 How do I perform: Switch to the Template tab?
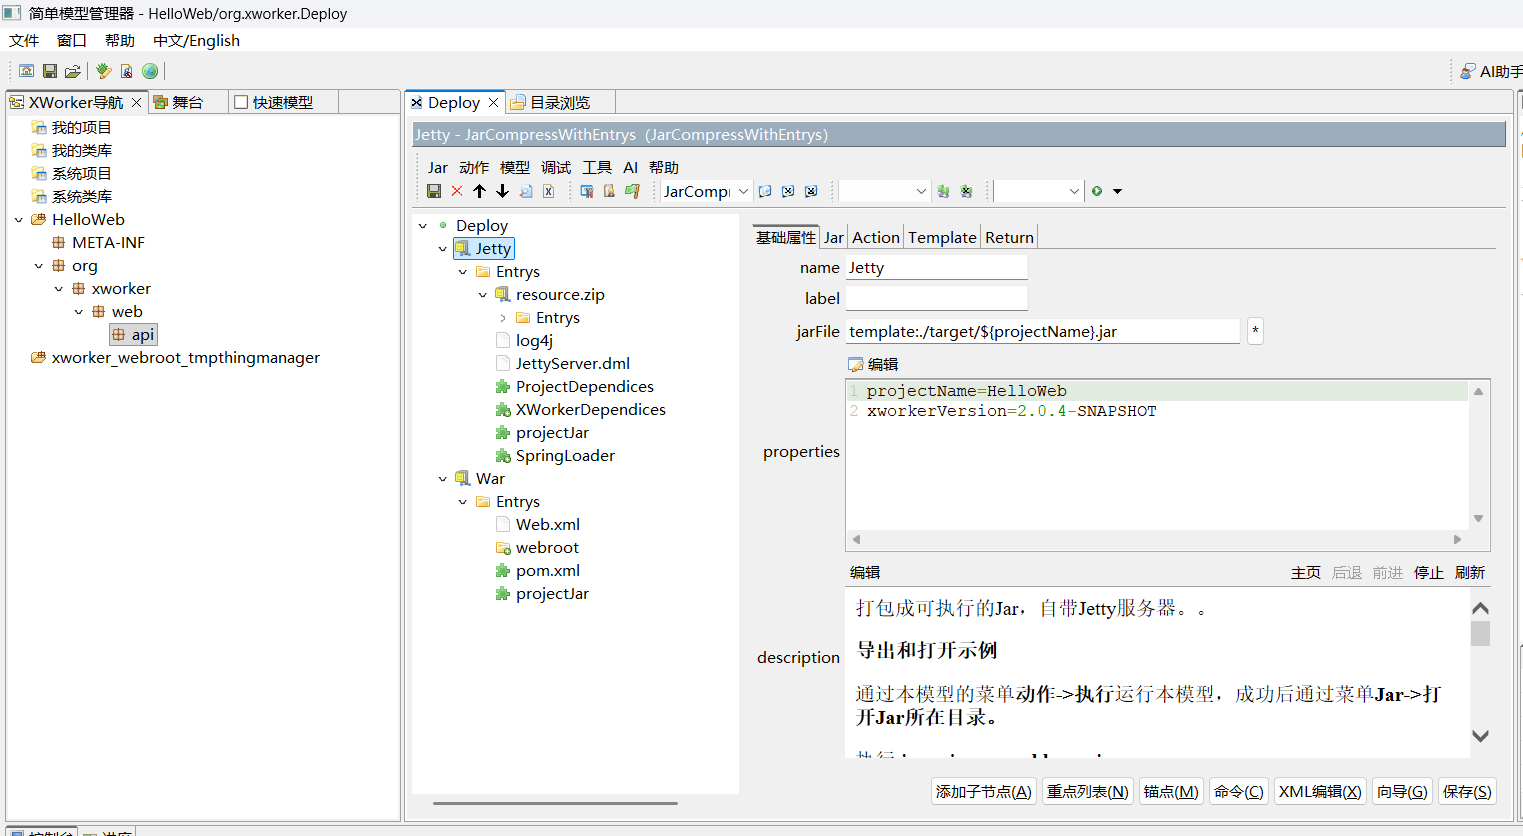(x=942, y=237)
